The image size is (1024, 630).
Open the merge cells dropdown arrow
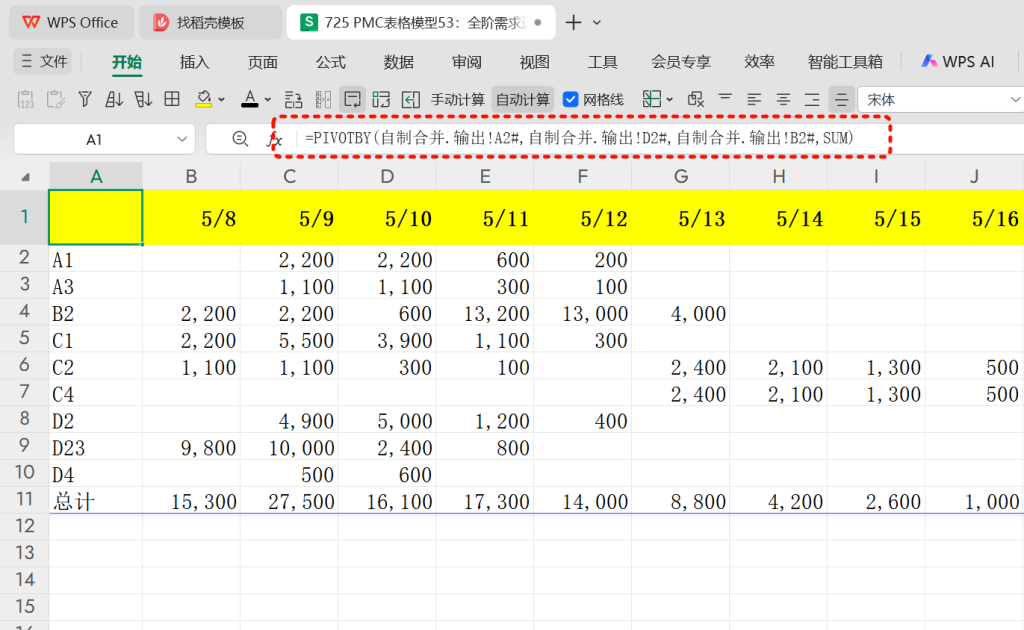[x=669, y=100]
